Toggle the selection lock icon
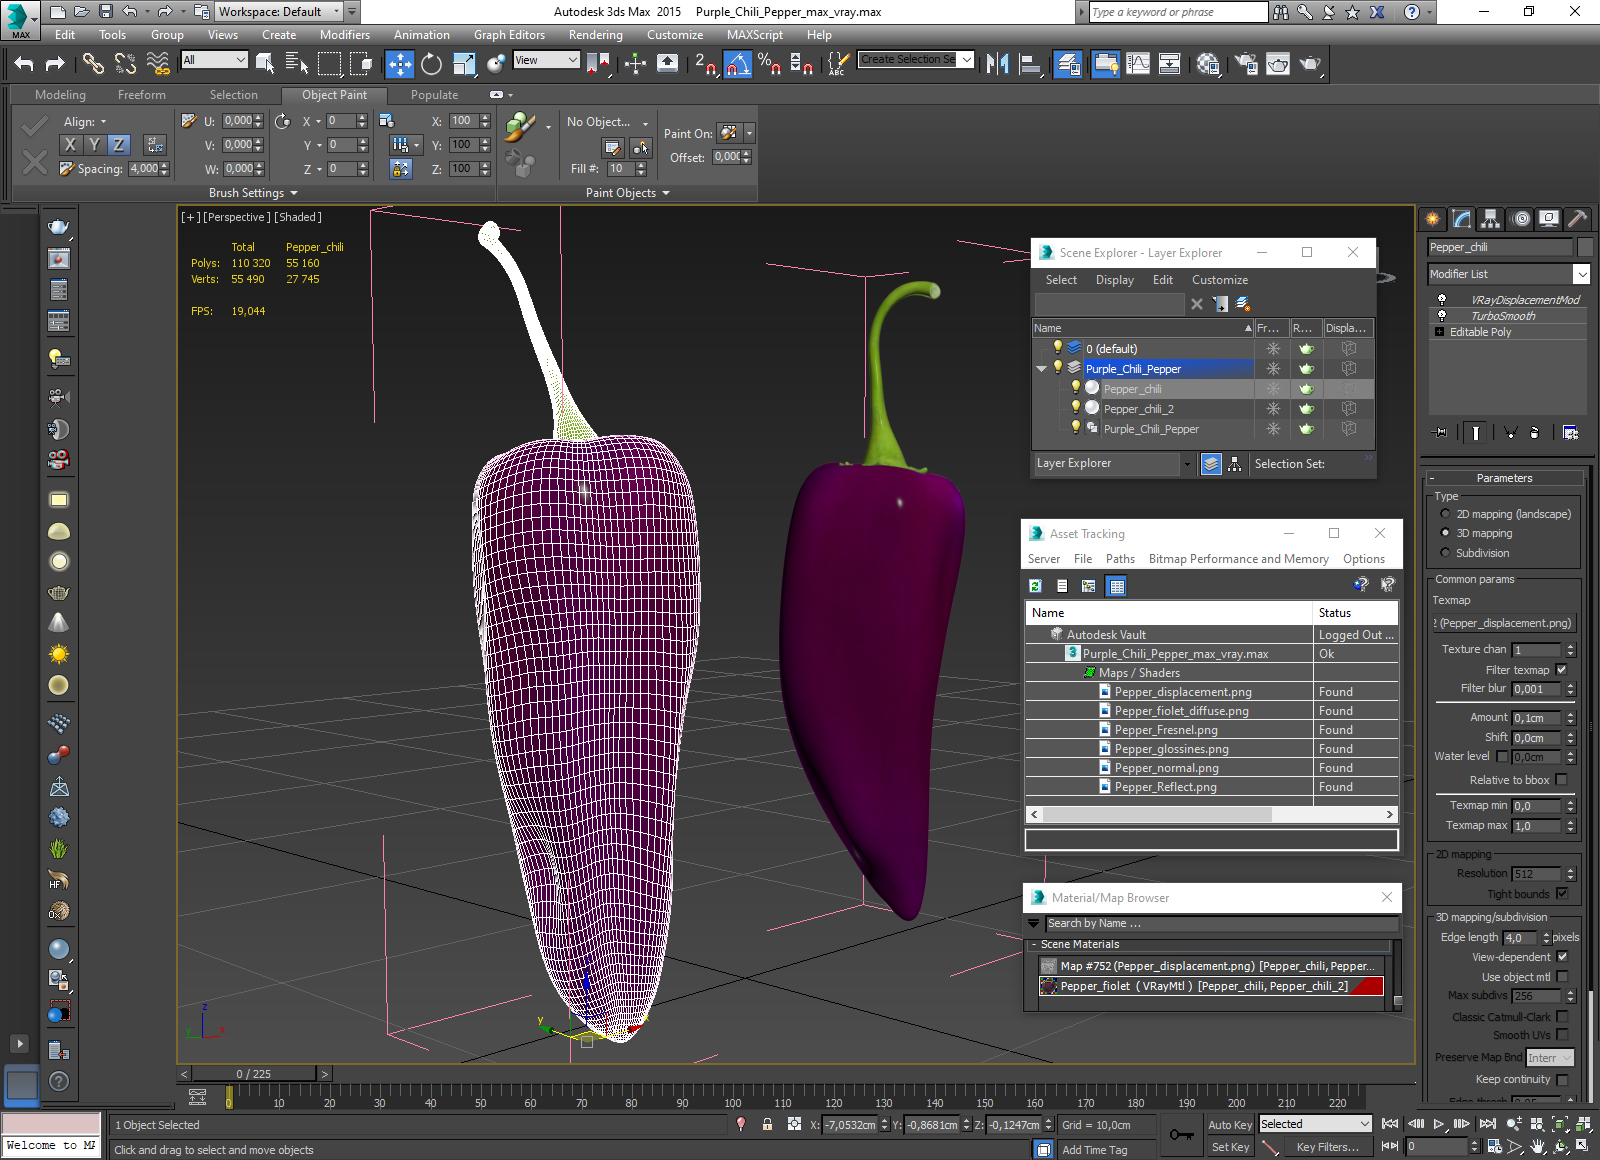 pyautogui.click(x=767, y=1124)
